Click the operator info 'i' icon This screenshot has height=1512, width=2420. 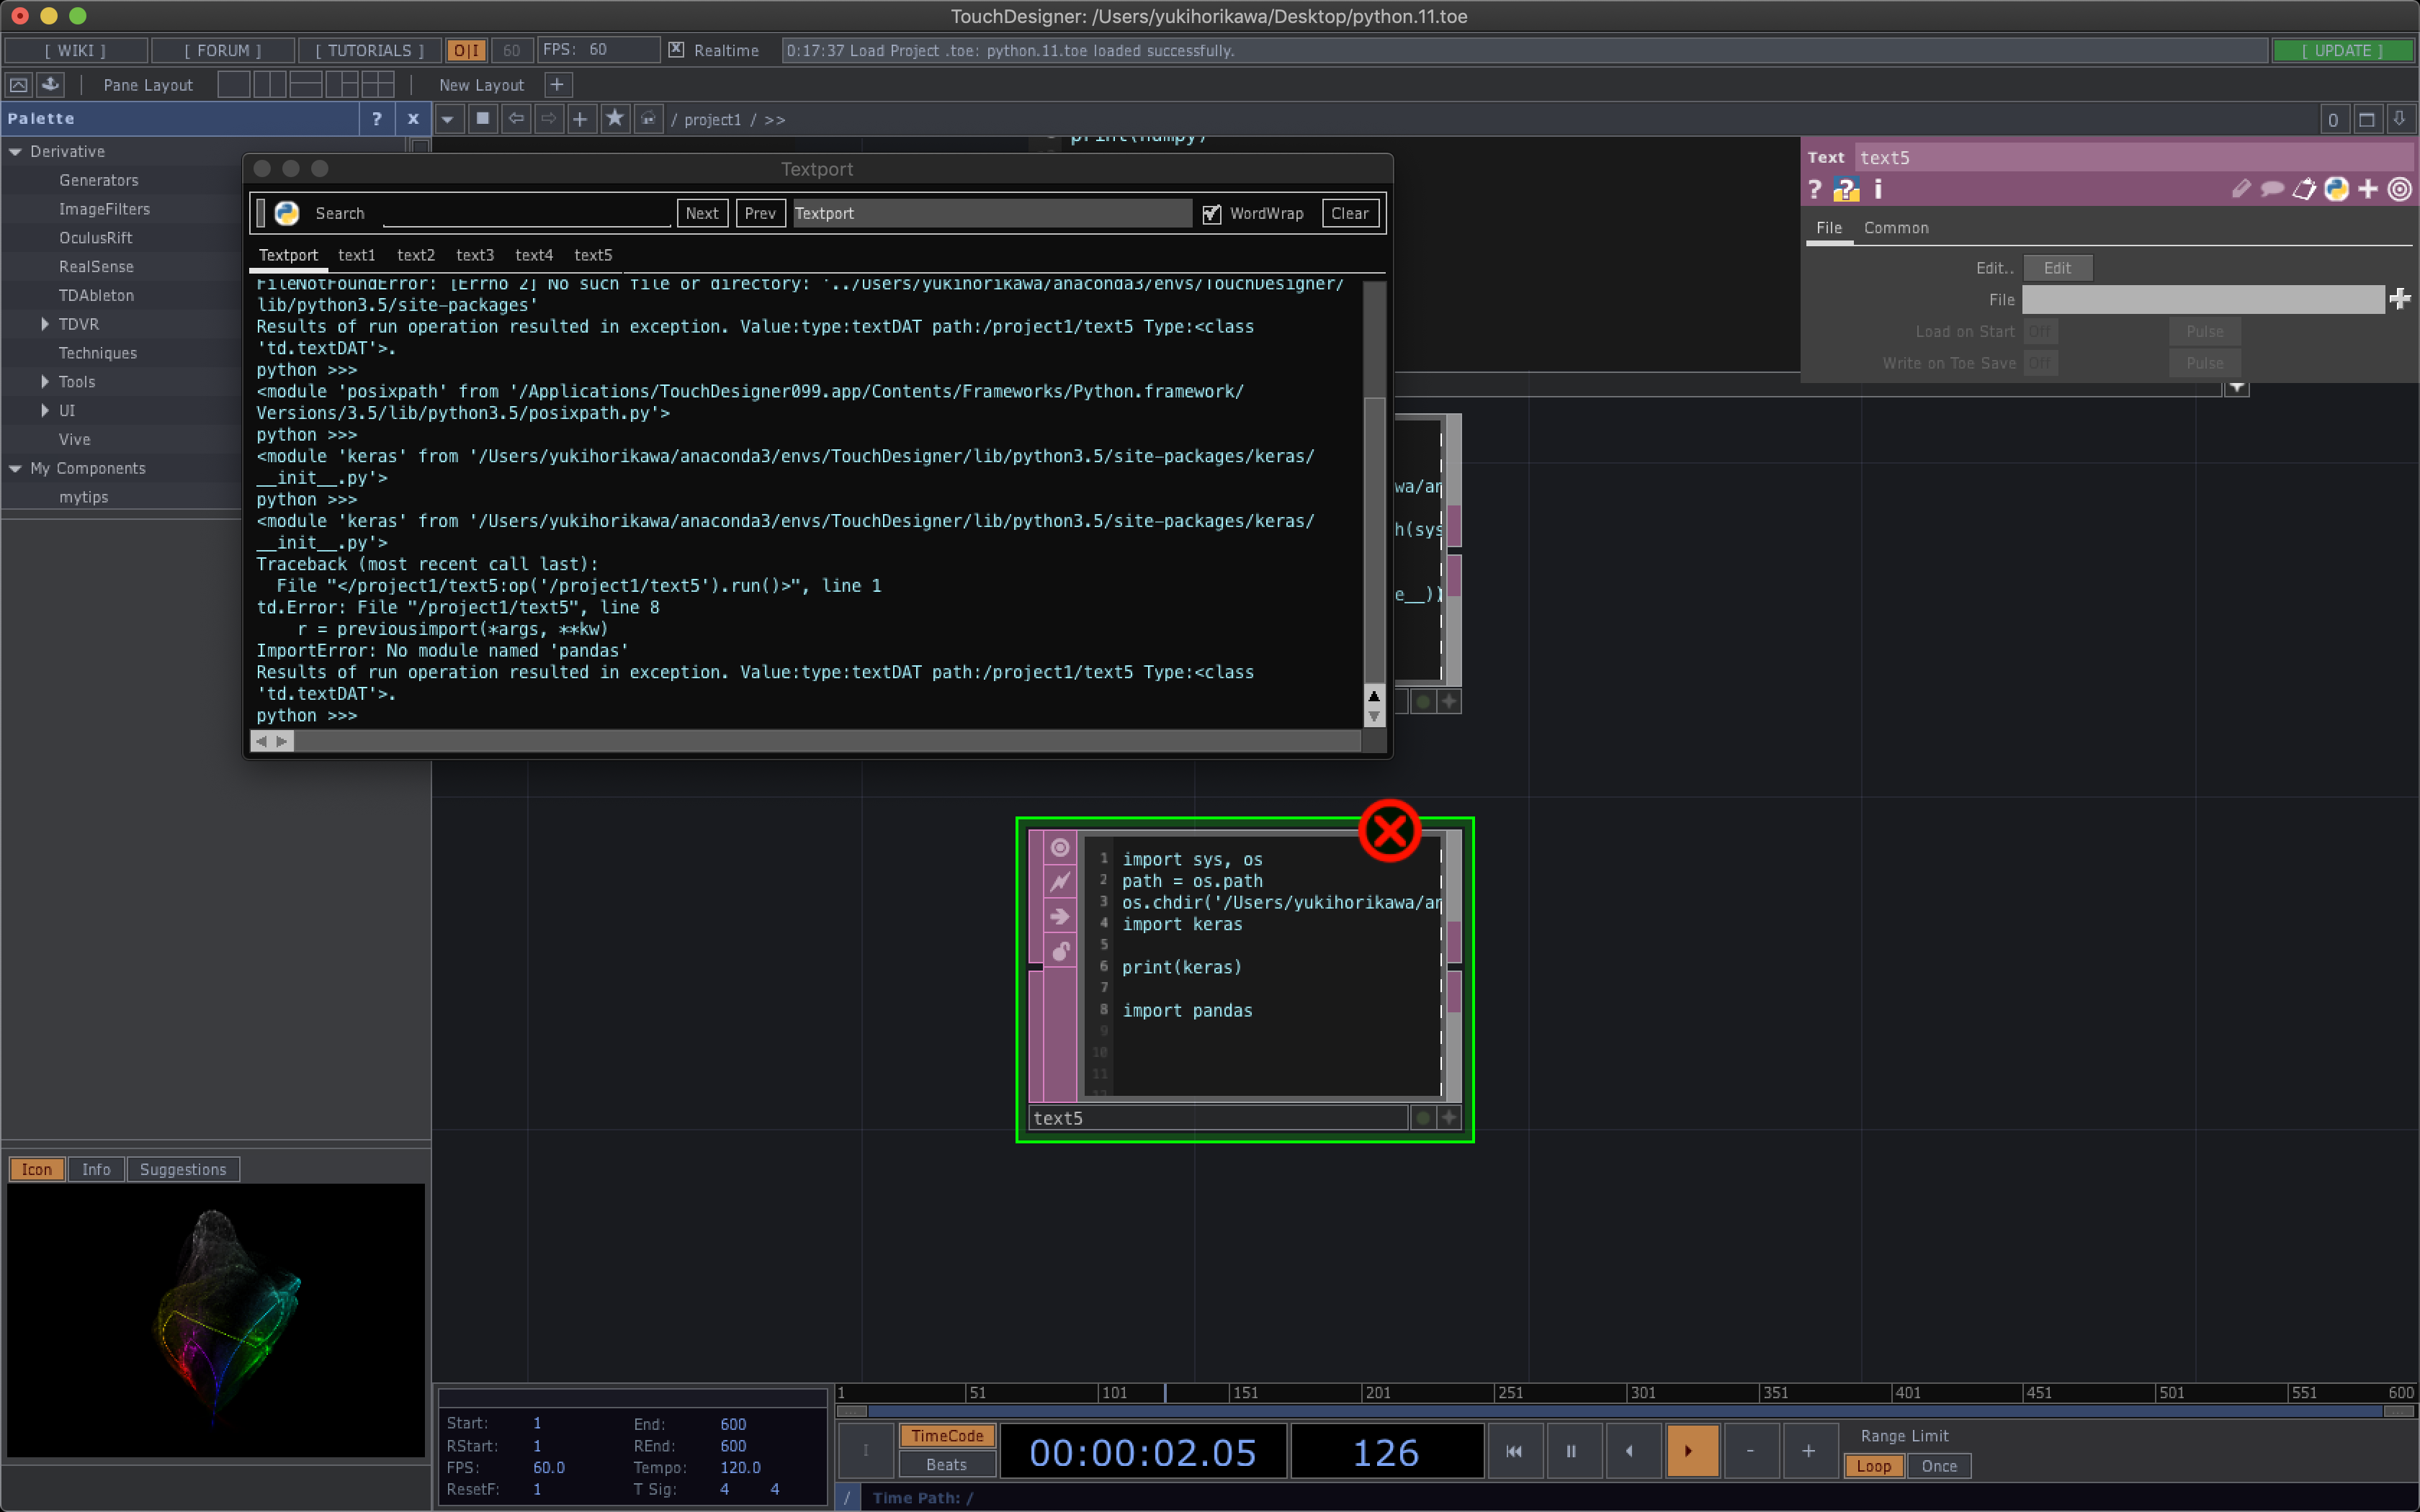point(1878,189)
